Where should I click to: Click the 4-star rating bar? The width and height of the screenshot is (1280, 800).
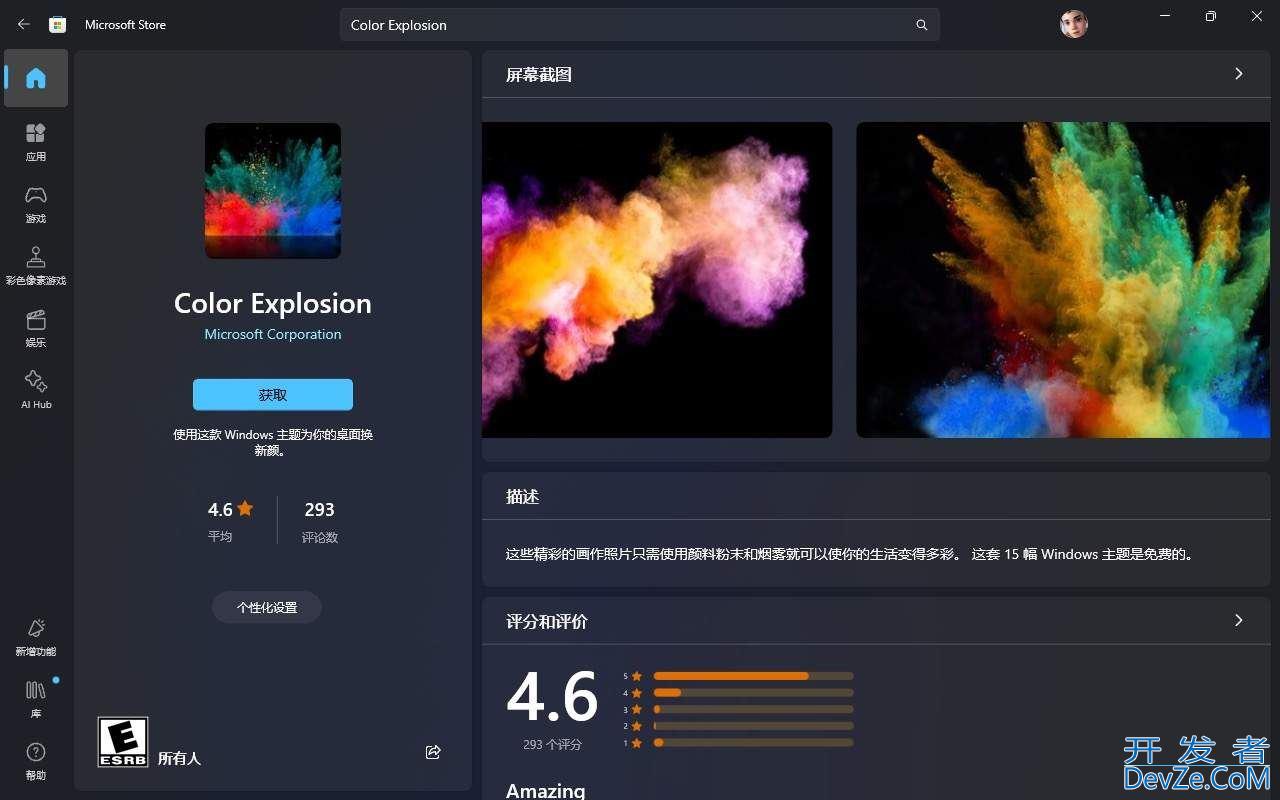[753, 693]
